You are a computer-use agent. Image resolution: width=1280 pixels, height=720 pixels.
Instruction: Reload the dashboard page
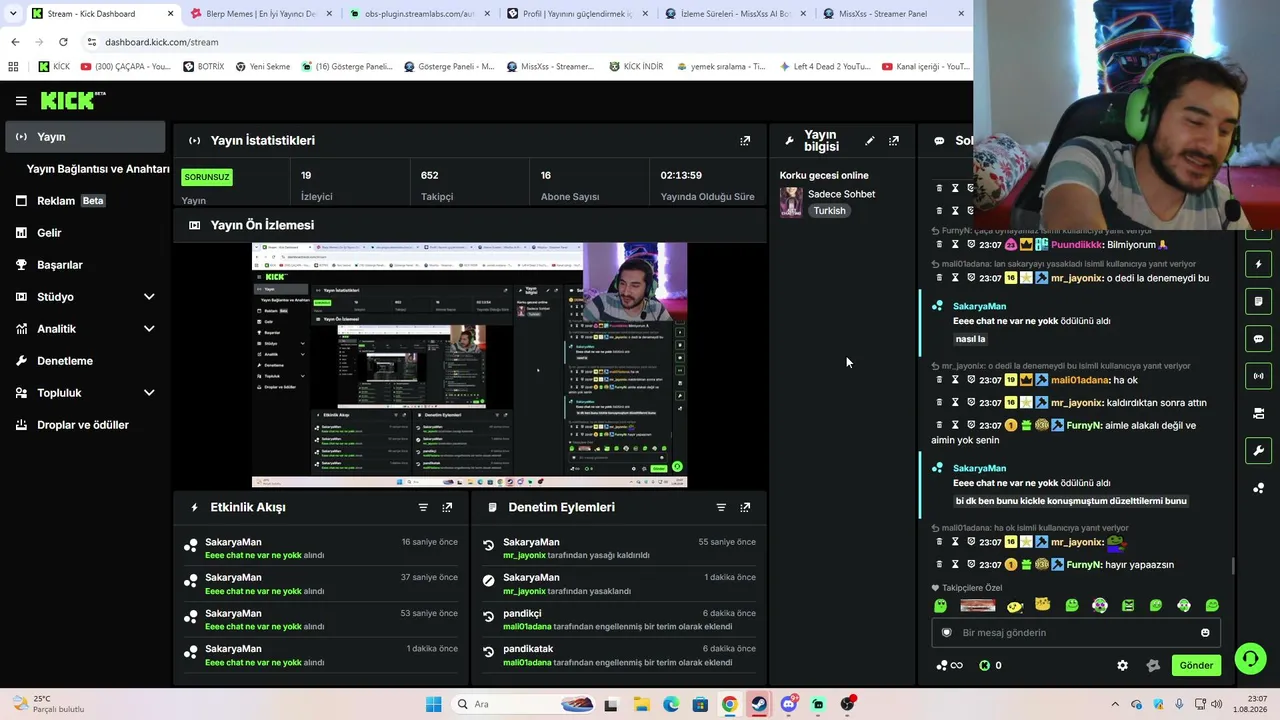[63, 42]
